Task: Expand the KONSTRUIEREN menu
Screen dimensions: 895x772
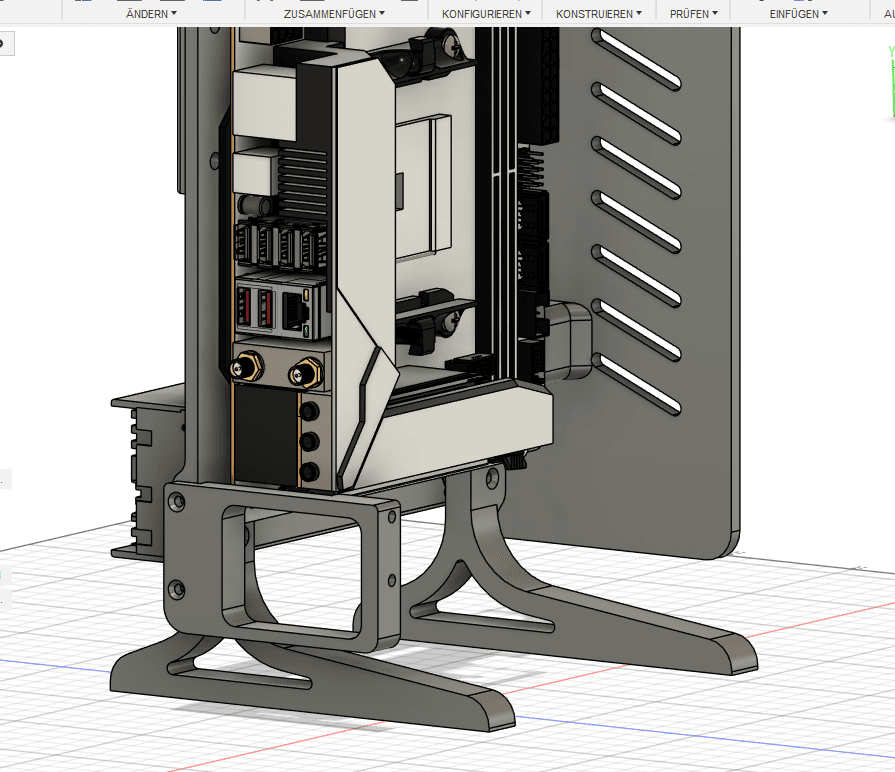Action: (599, 14)
